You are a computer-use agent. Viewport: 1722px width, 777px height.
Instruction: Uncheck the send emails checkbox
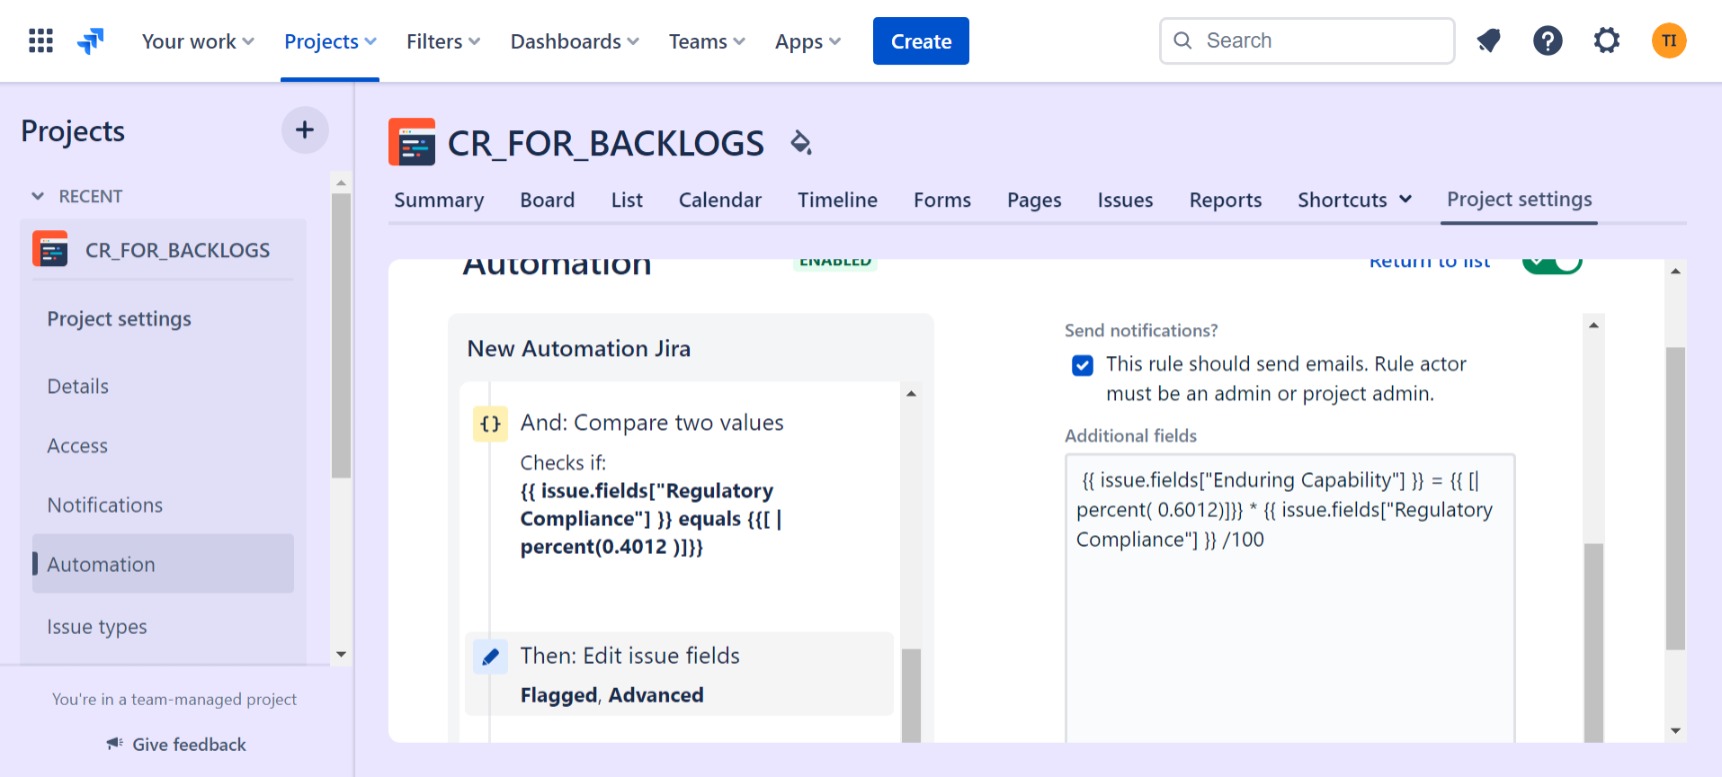point(1083,365)
